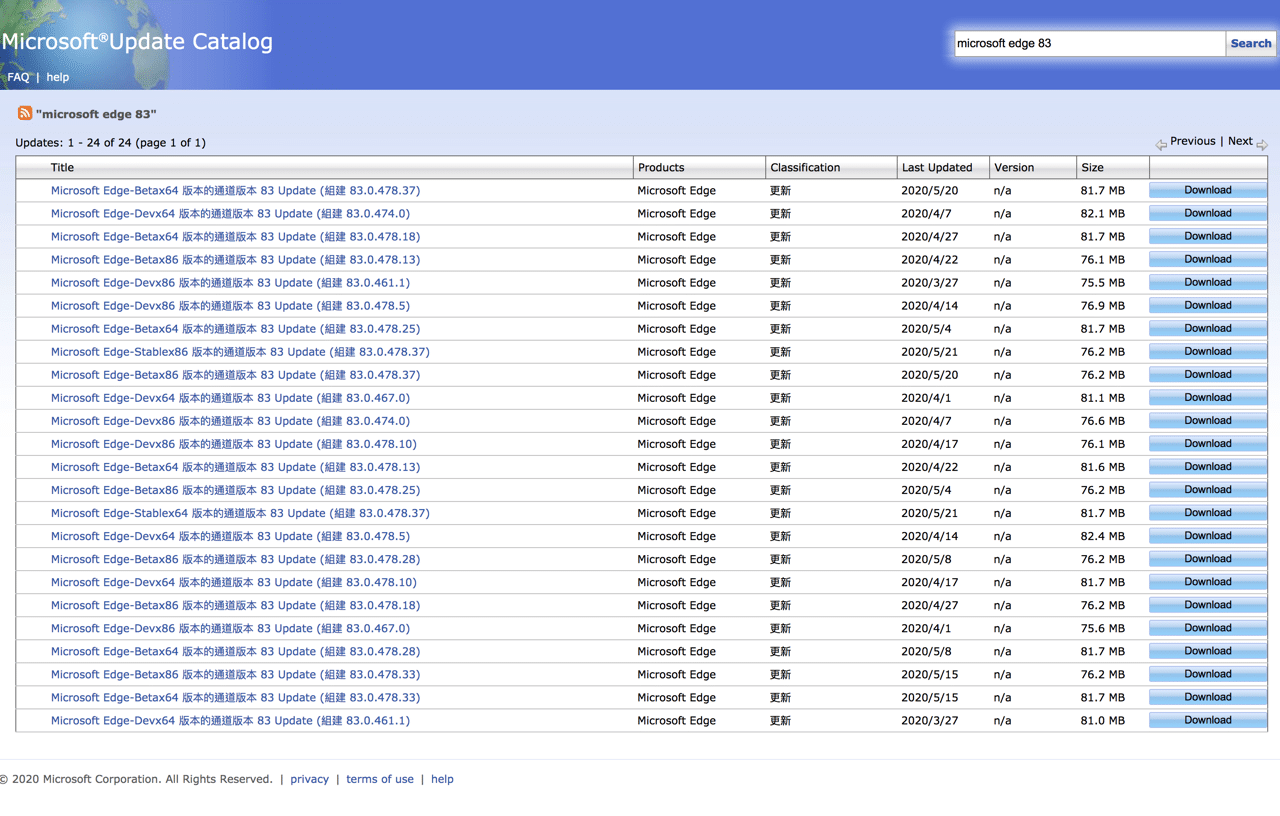Sort by Version column header

1014,167
